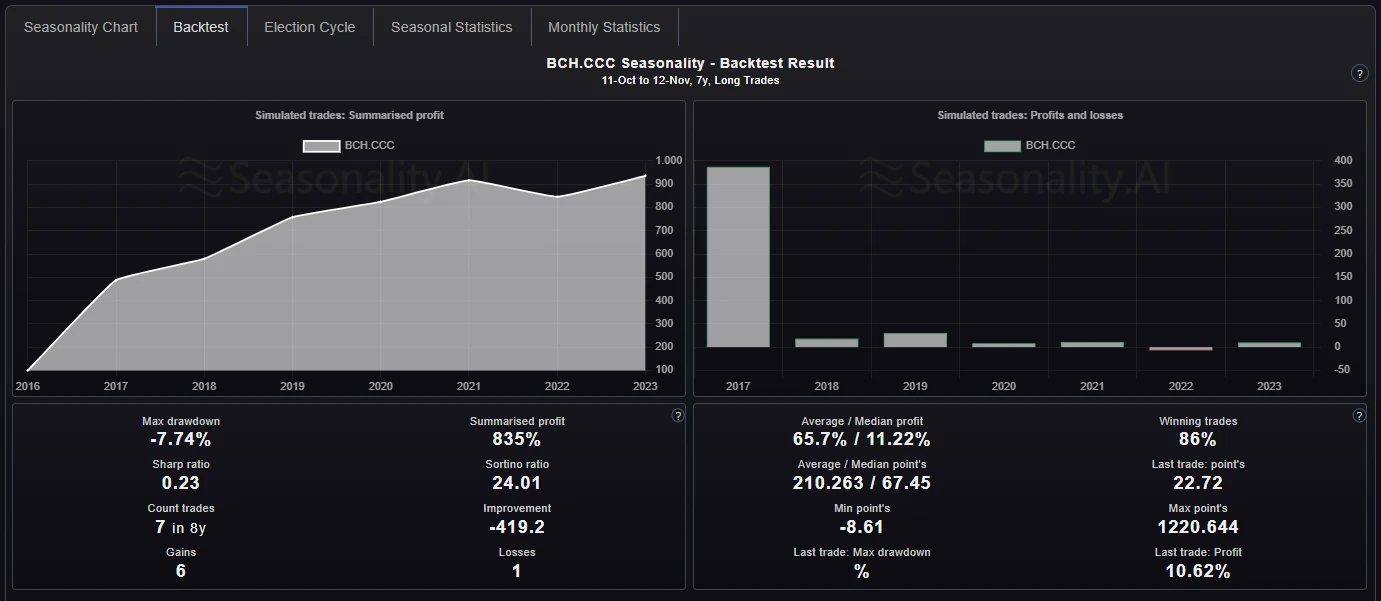Click the 2021 peak on the summarised profit curve

click(468, 180)
